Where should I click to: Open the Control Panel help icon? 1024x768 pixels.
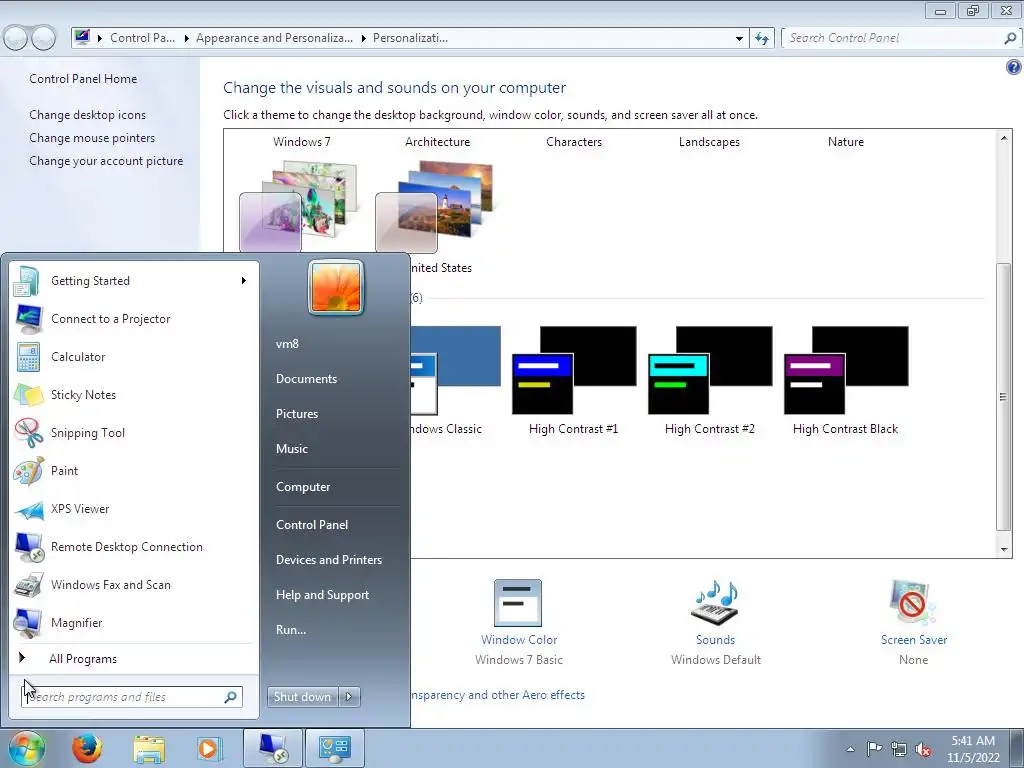click(1014, 67)
